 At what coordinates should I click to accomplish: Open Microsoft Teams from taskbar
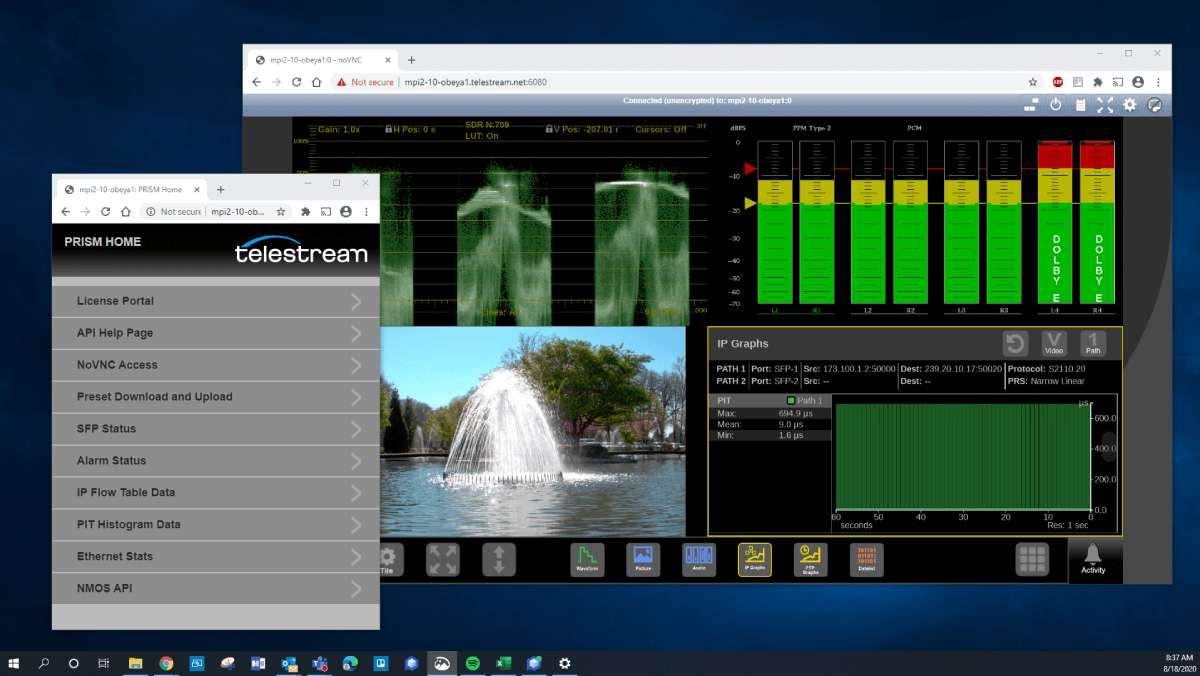pos(320,663)
